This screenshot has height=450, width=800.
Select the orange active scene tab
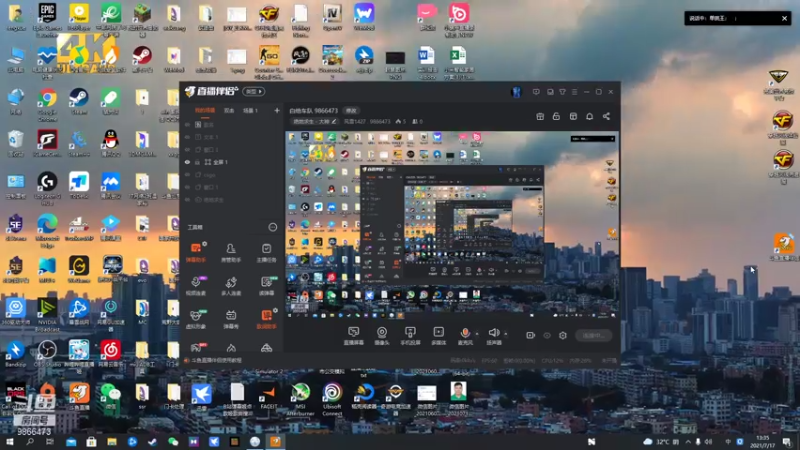(205, 111)
